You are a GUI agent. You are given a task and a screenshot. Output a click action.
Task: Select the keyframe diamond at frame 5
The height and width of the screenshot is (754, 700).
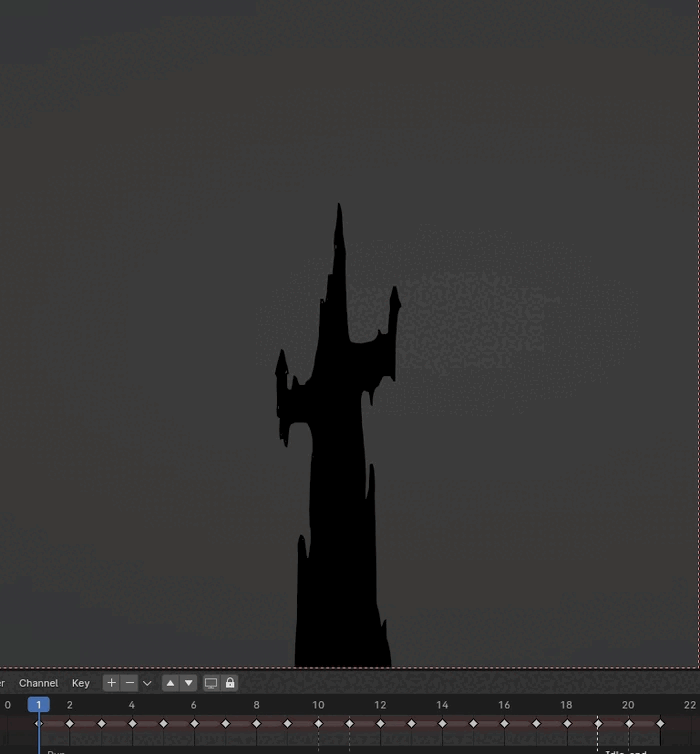163,723
